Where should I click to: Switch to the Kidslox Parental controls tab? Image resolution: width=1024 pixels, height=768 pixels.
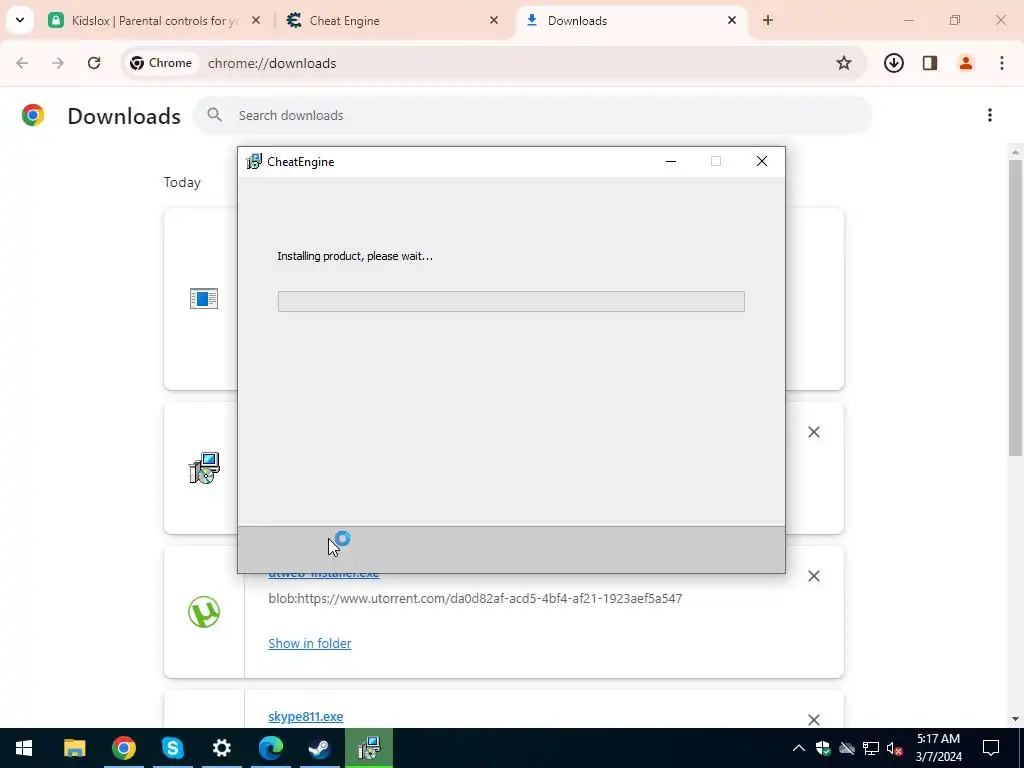tap(155, 20)
